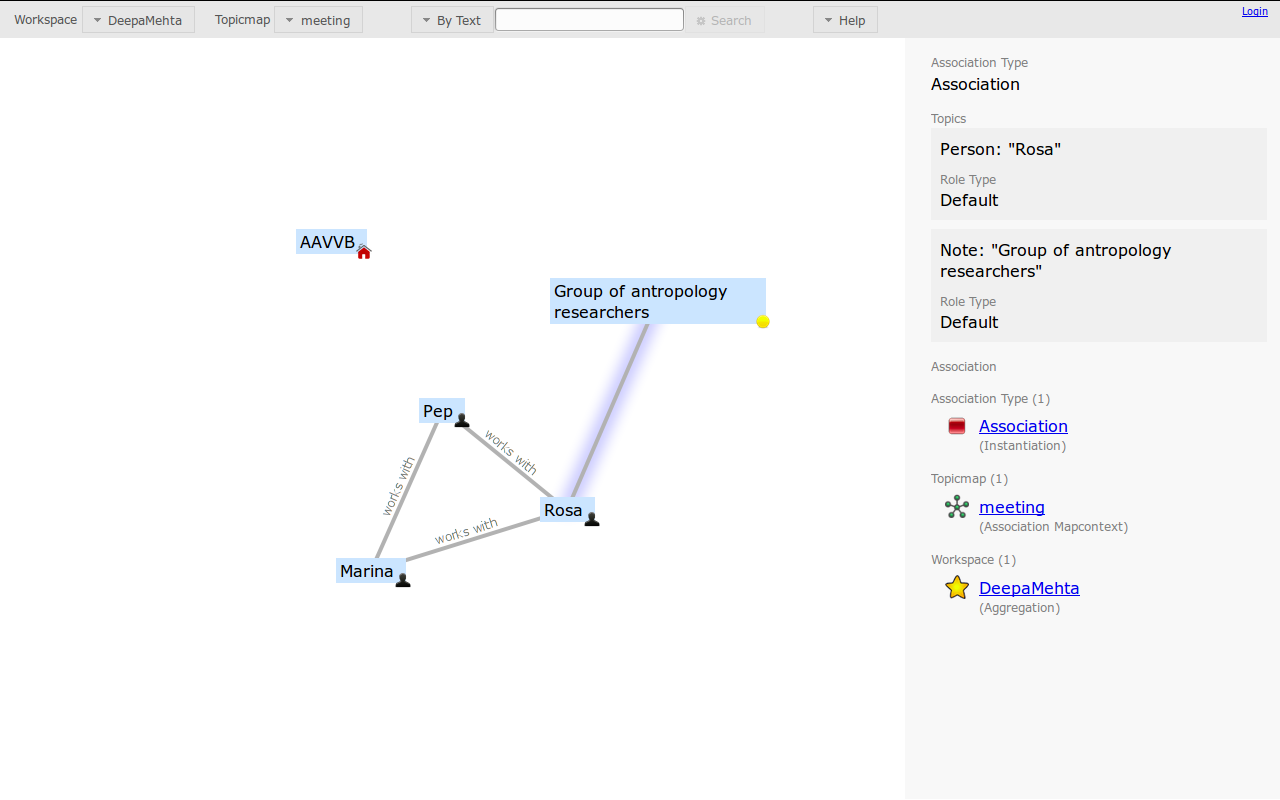This screenshot has width=1280, height=800.
Task: Click the red Association type icon
Action: (957, 426)
